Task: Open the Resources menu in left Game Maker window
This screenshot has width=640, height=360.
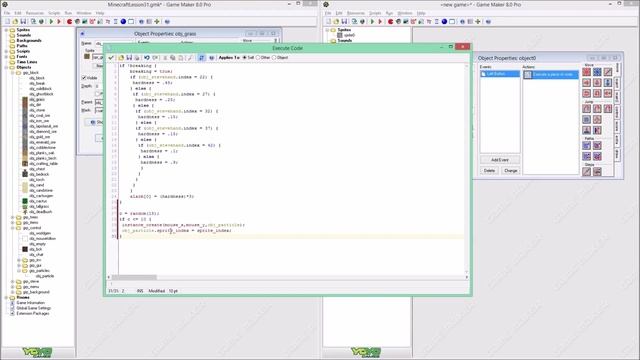Action: point(34,13)
